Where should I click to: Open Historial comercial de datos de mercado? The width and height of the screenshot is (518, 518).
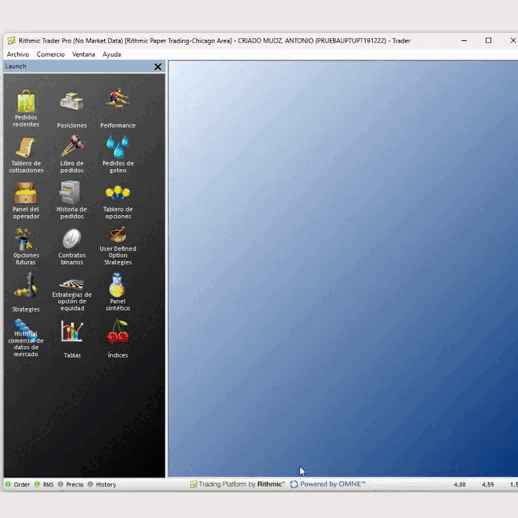(x=26, y=338)
